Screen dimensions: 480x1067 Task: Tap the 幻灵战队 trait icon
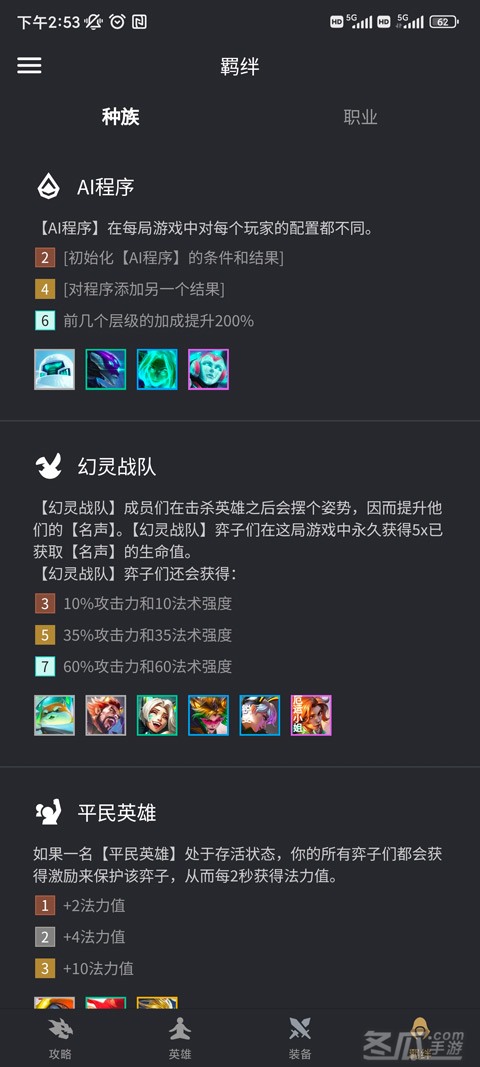[49, 466]
